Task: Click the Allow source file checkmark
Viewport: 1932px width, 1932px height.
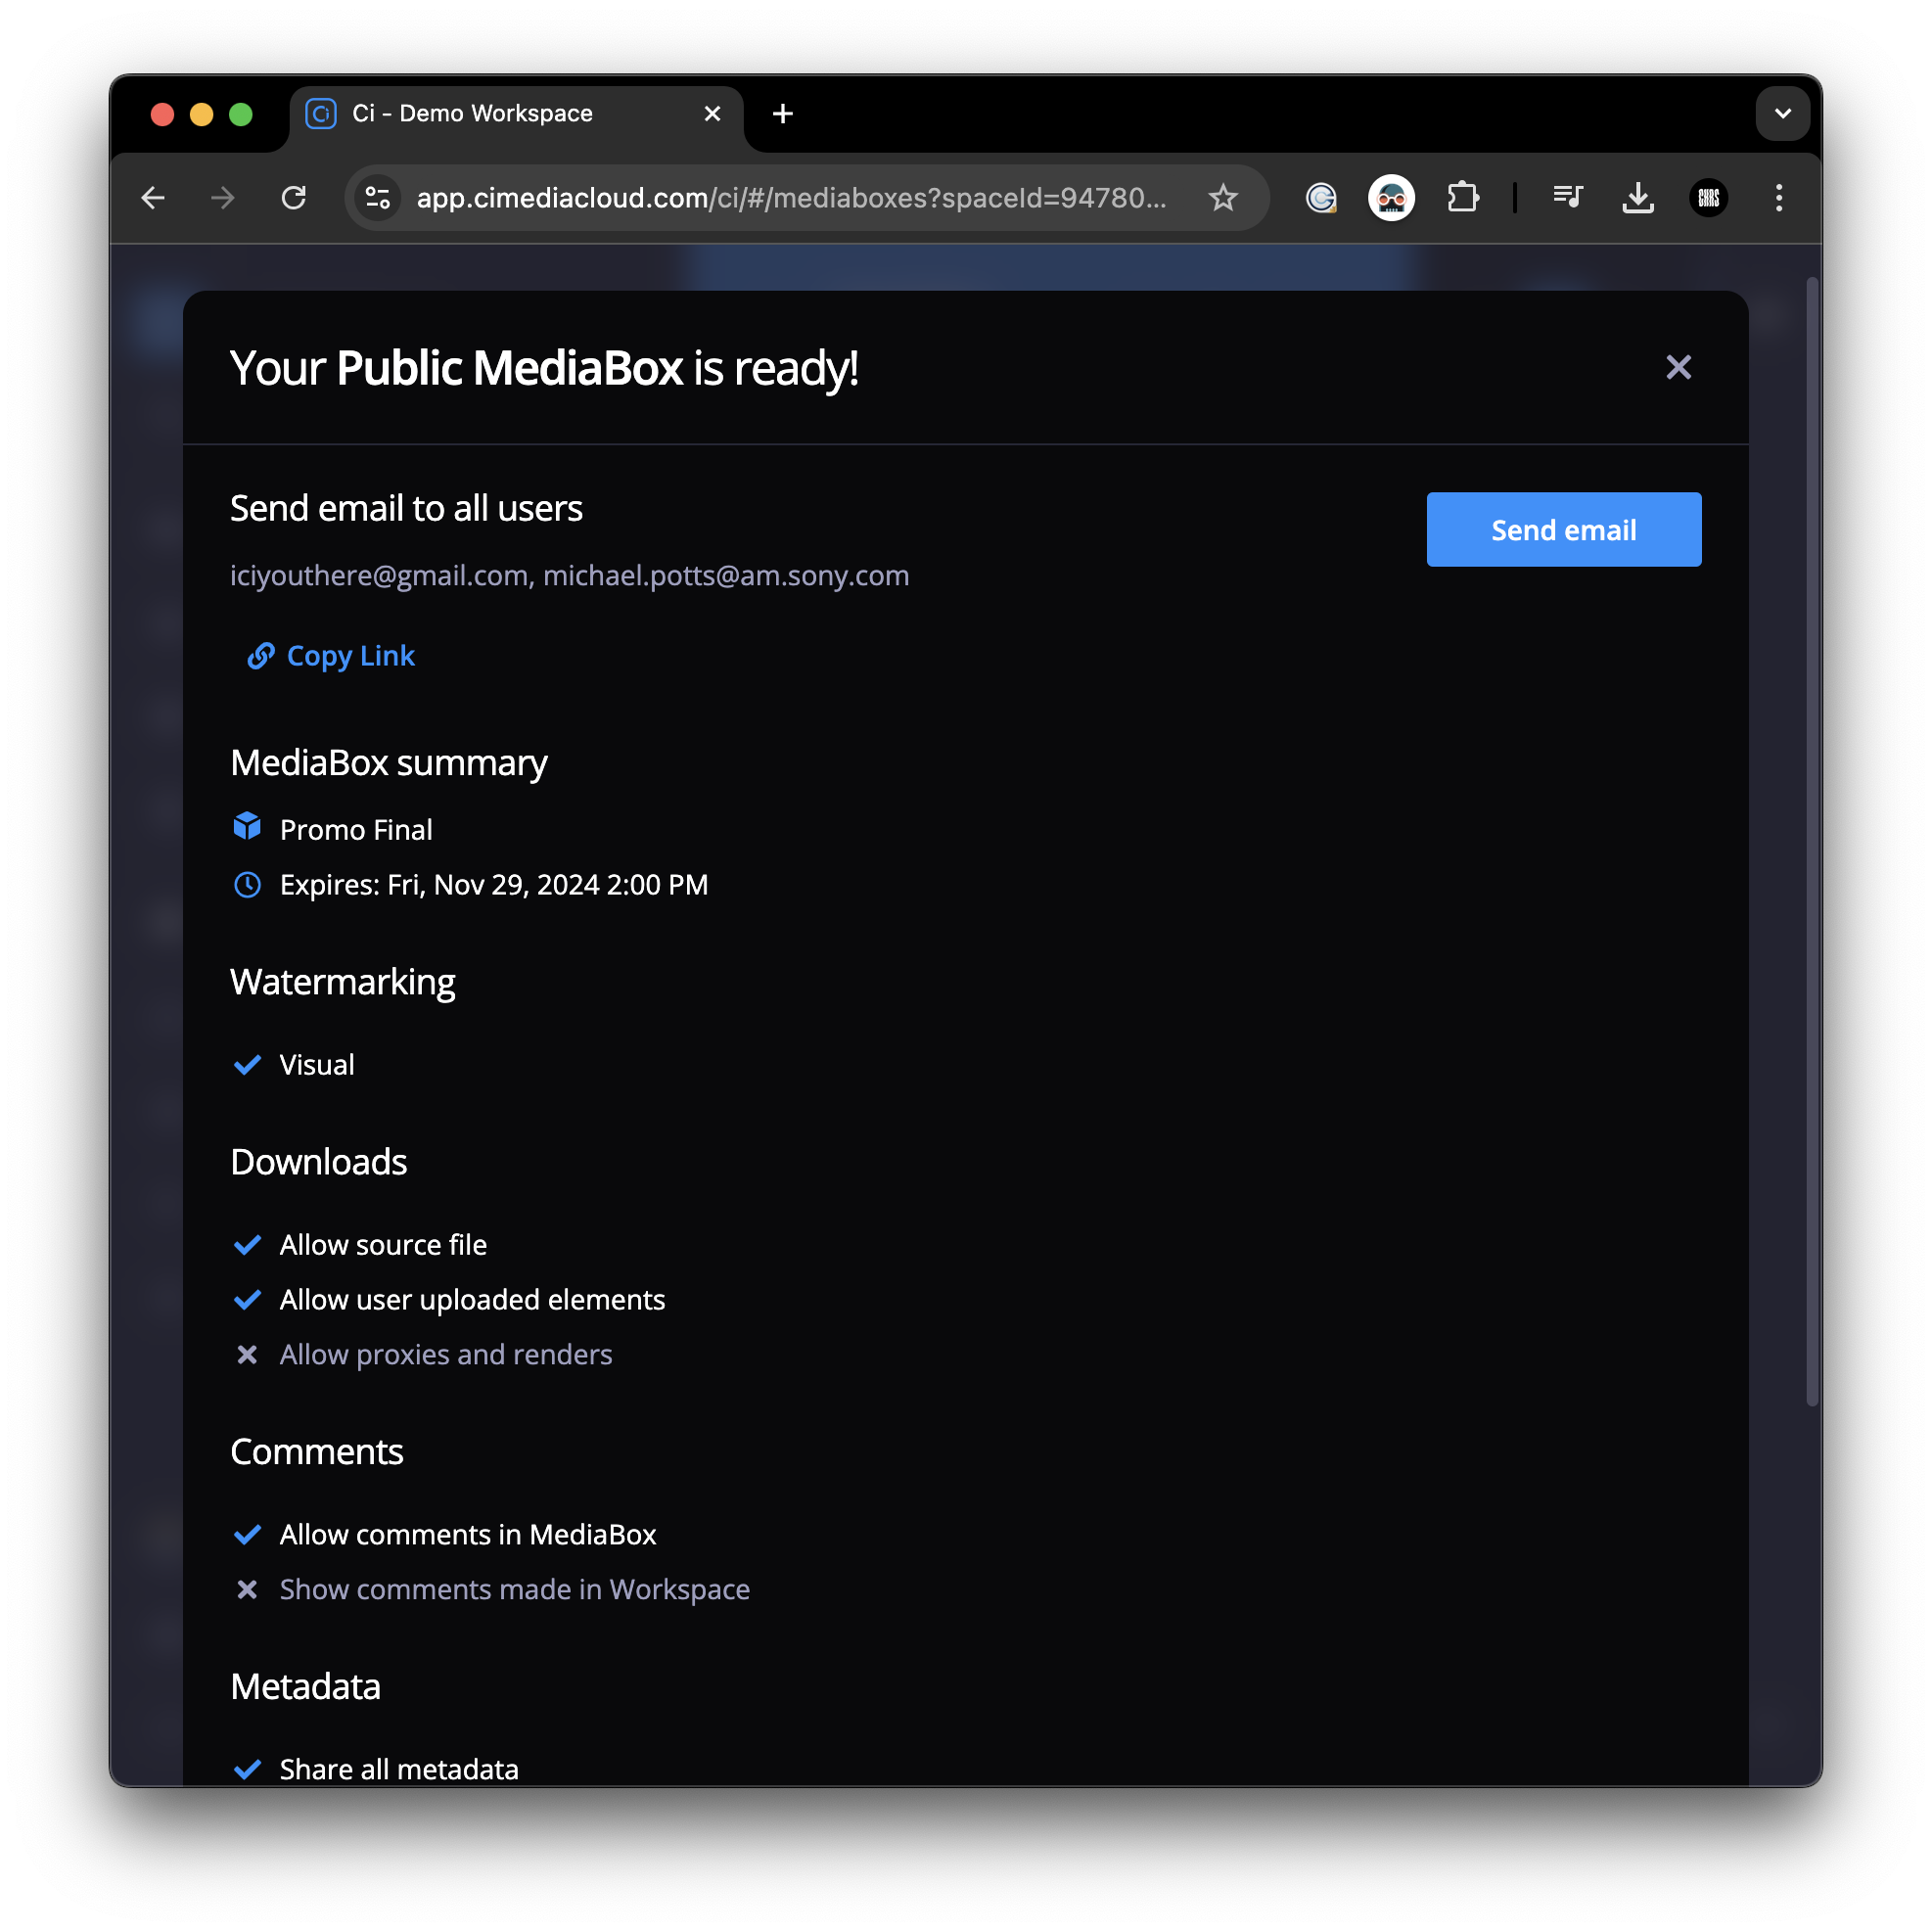Action: (247, 1245)
